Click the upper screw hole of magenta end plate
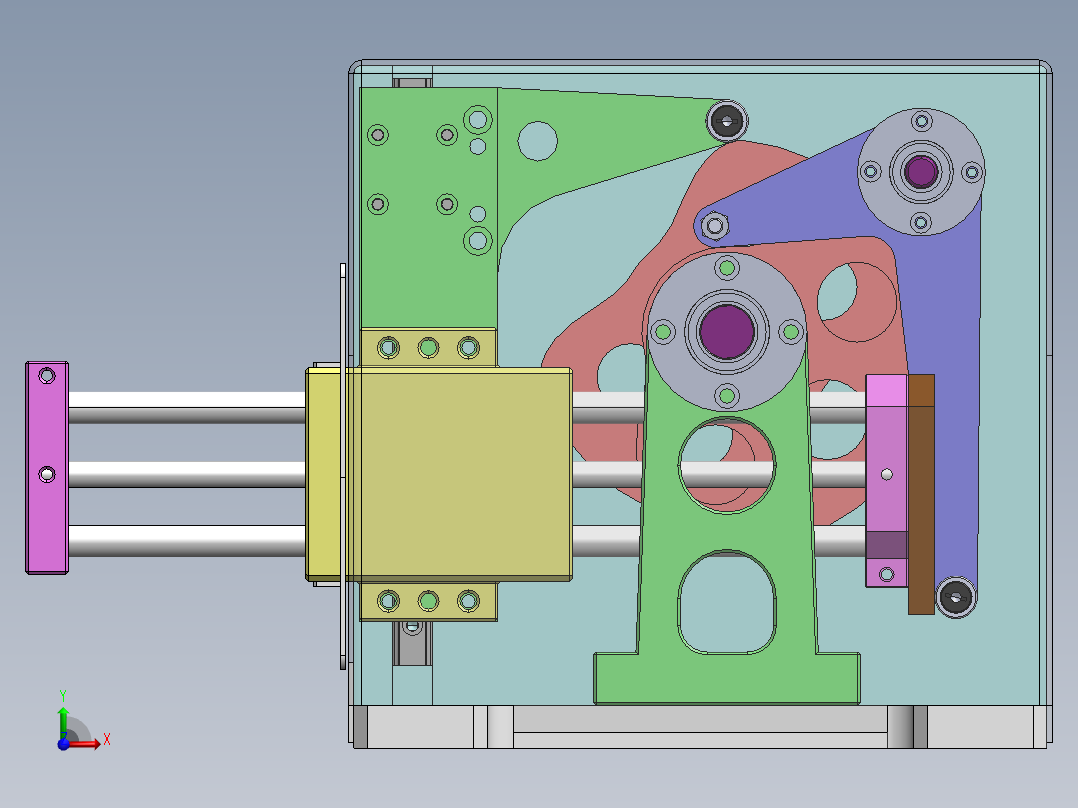The image size is (1078, 808). (47, 375)
